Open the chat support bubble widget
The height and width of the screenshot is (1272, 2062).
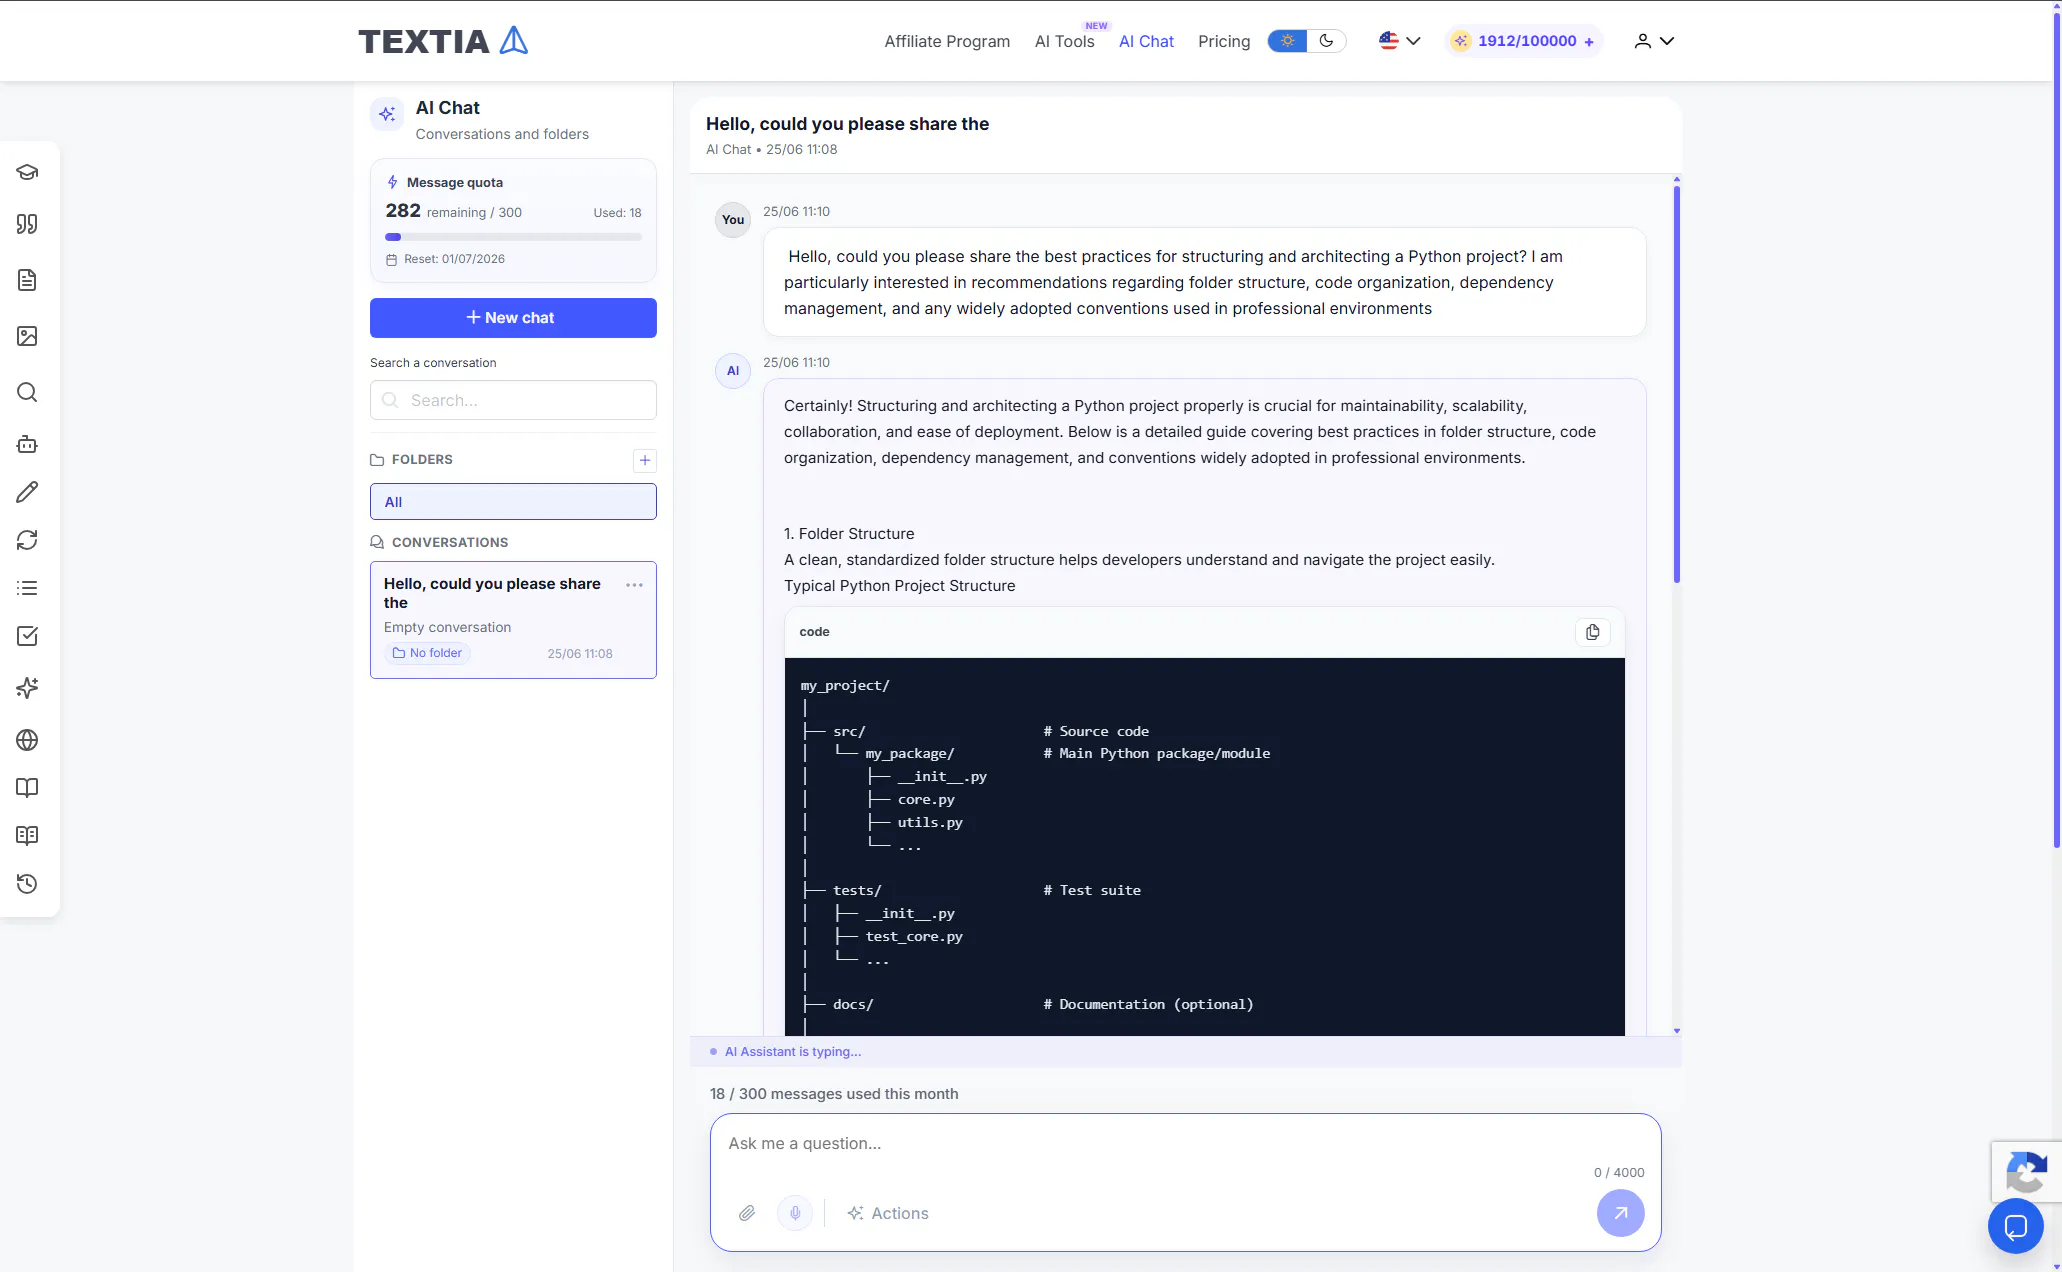click(x=2015, y=1226)
